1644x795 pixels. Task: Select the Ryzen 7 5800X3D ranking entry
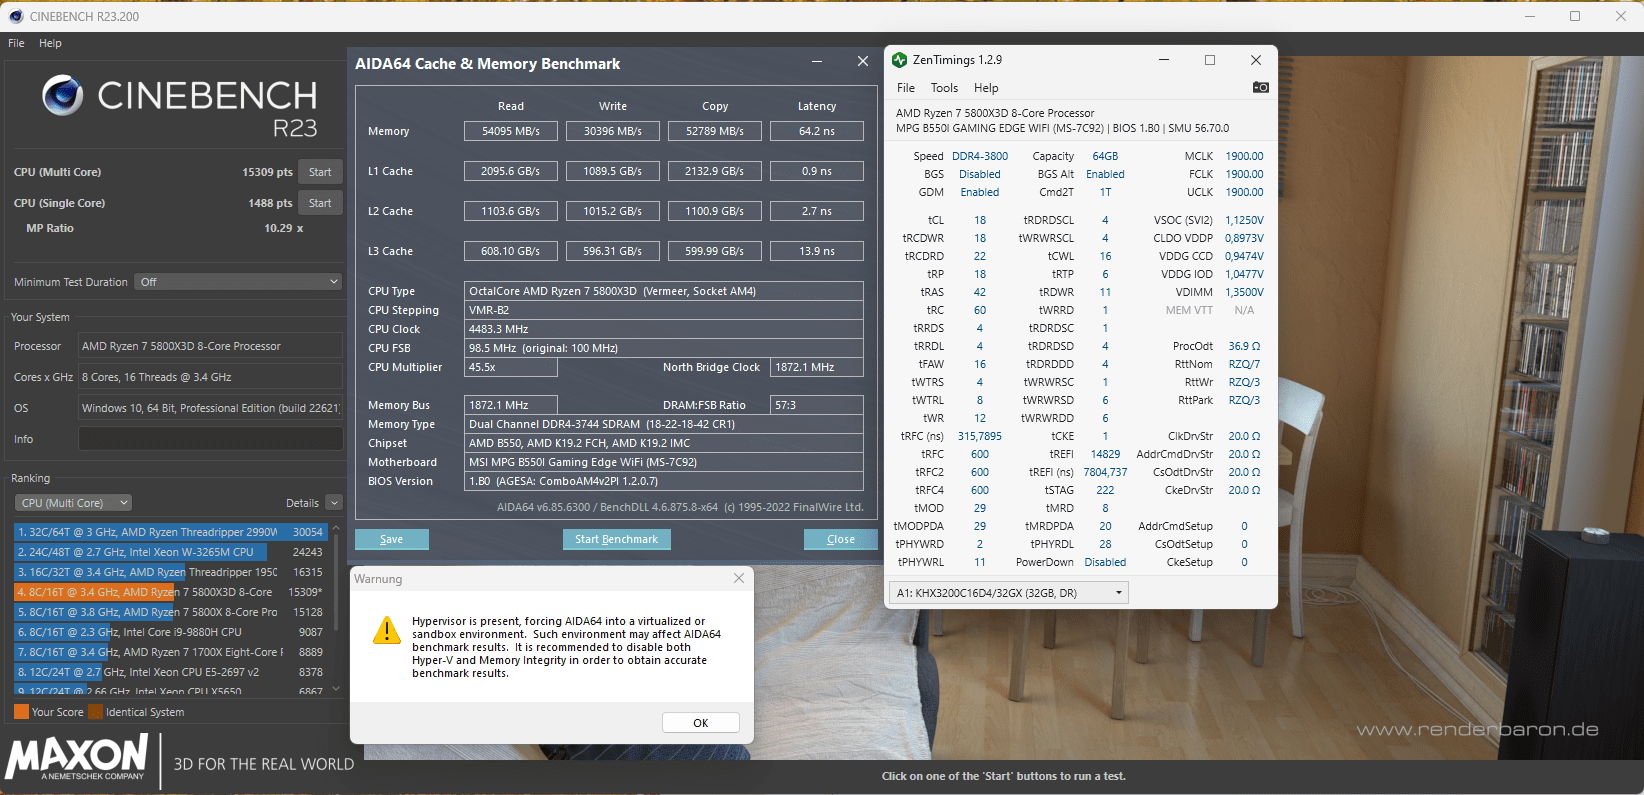[x=170, y=592]
